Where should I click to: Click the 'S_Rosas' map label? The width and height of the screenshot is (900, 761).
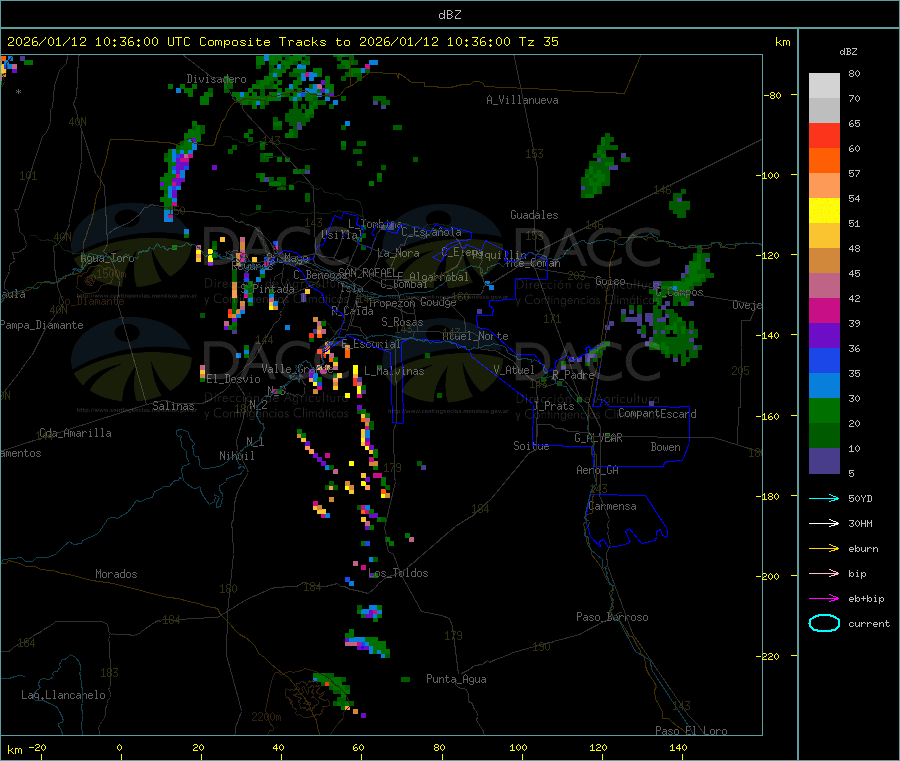coord(402,322)
